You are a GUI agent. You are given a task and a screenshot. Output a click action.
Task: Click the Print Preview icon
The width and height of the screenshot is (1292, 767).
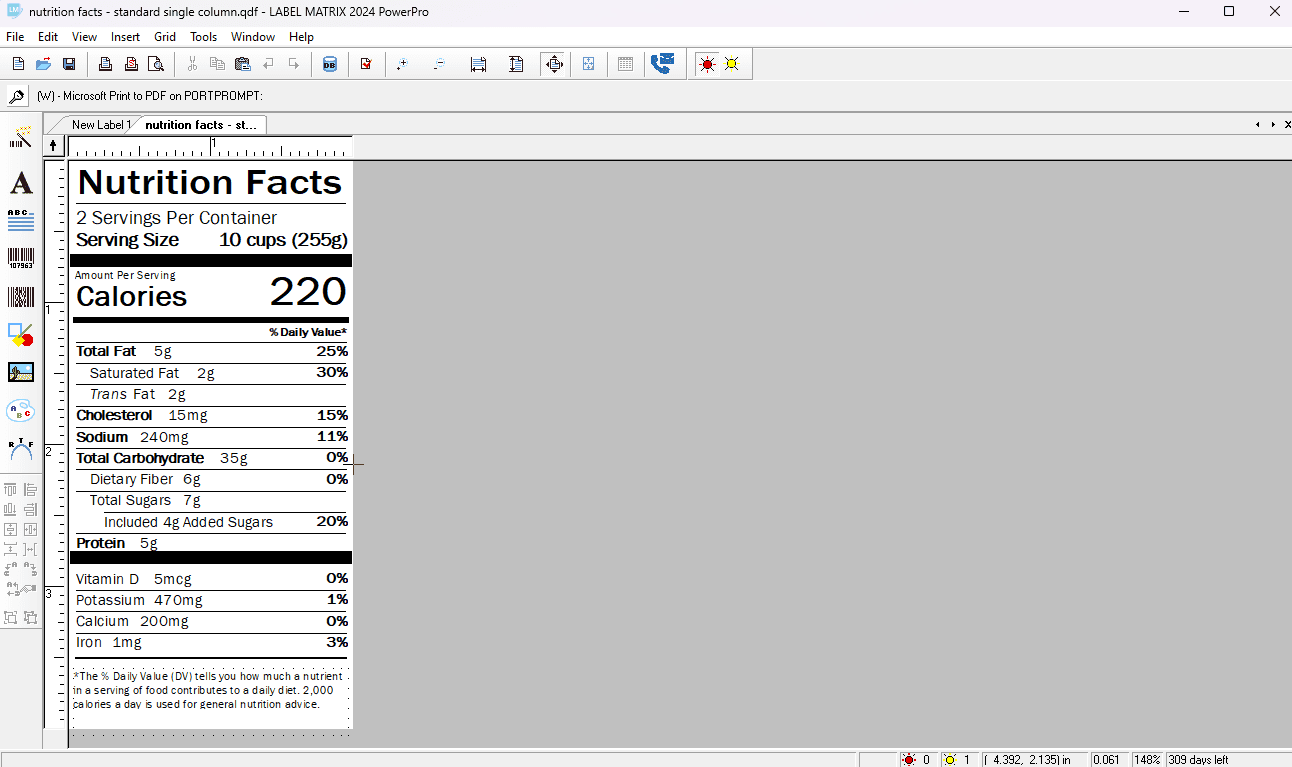(x=156, y=64)
